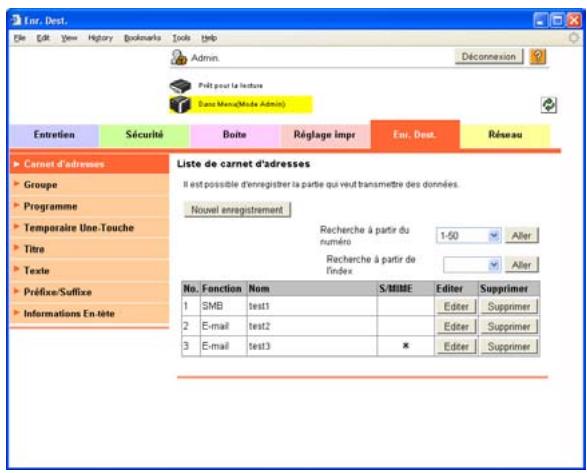Select Temporaire Une-Touche in sidebar
Image resolution: width=587 pixels, height=473 pixels.
tap(89, 228)
